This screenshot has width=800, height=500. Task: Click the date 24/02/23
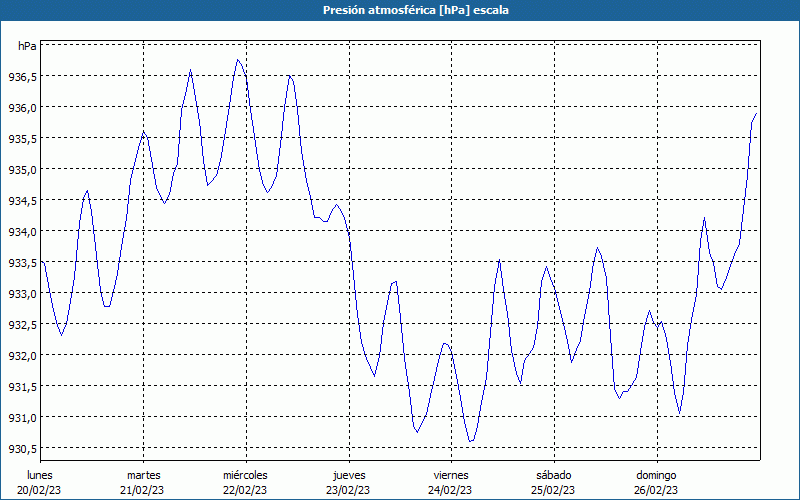451,490
